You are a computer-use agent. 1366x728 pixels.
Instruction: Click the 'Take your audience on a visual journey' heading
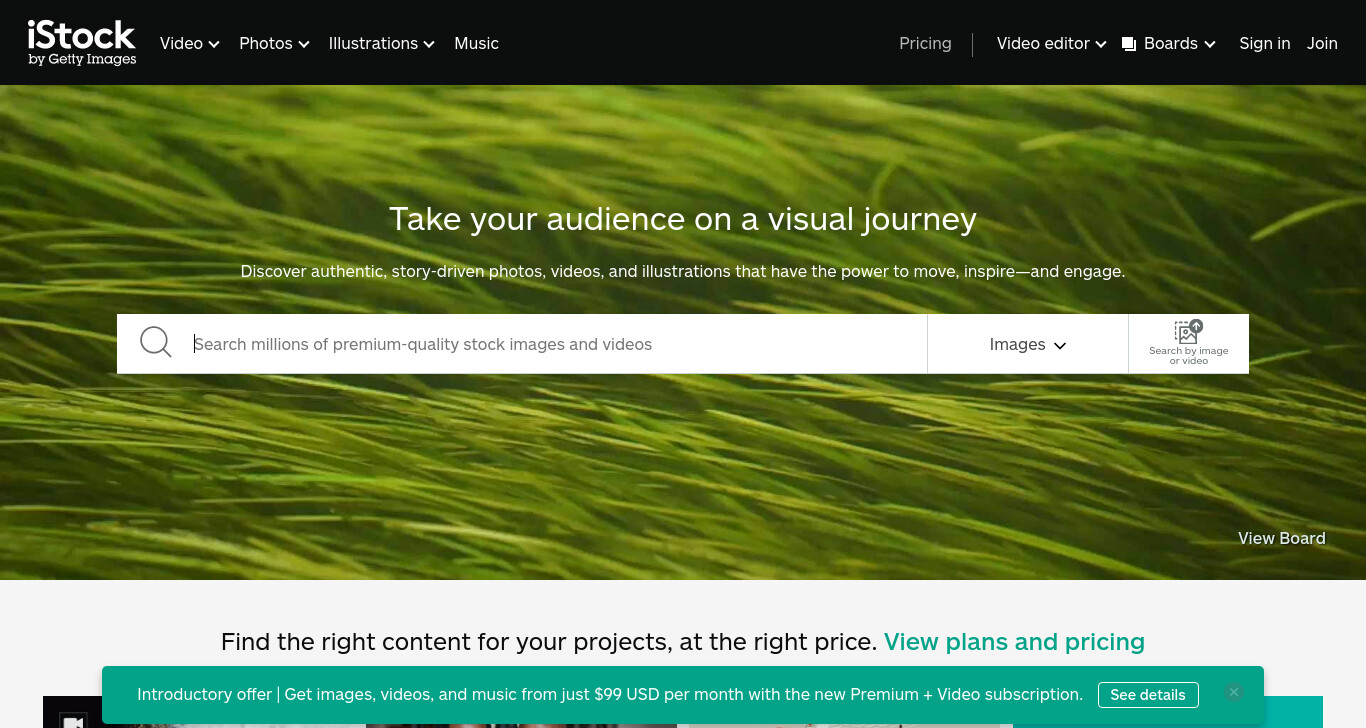point(683,219)
